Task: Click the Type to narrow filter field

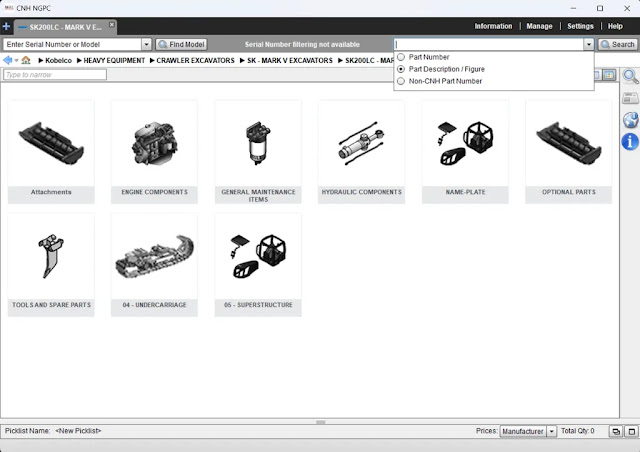Action: point(55,75)
